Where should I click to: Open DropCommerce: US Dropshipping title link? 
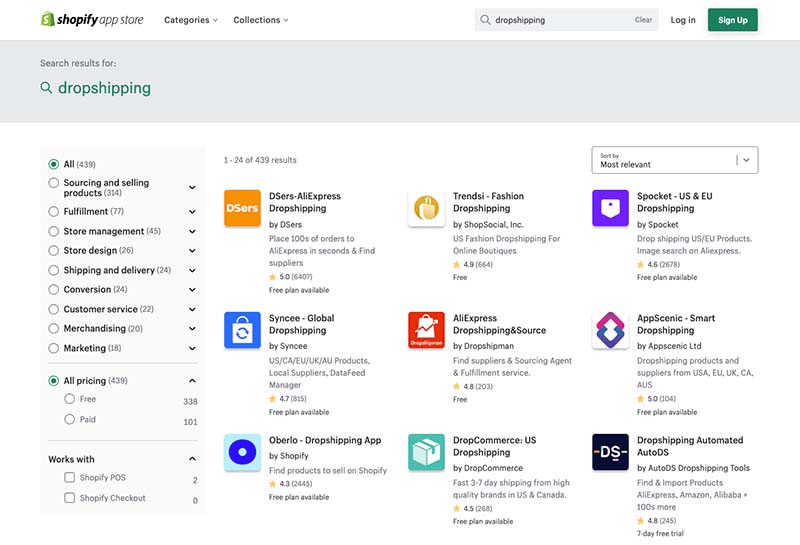point(494,446)
